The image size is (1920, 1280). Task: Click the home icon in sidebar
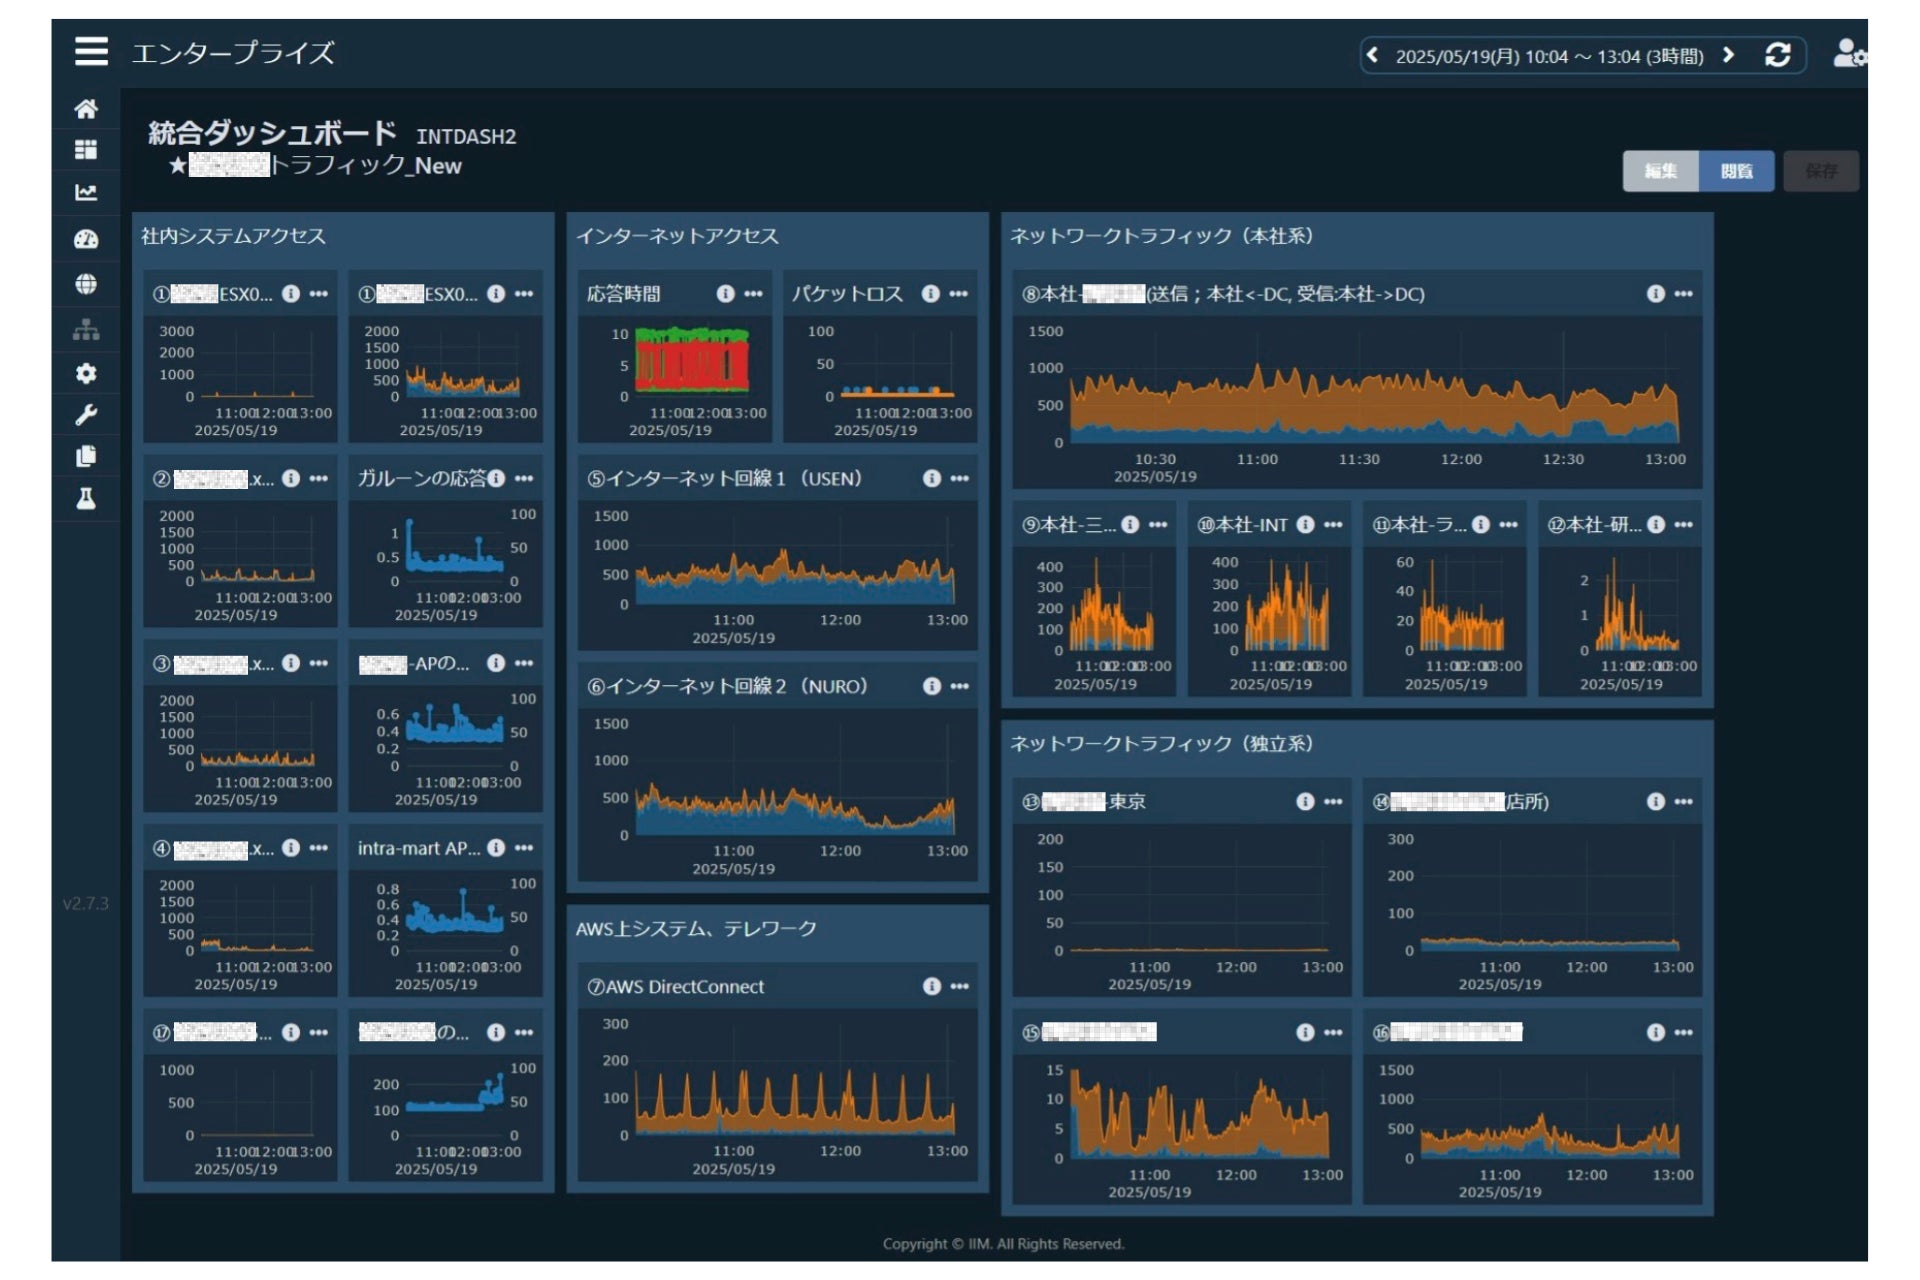(86, 108)
